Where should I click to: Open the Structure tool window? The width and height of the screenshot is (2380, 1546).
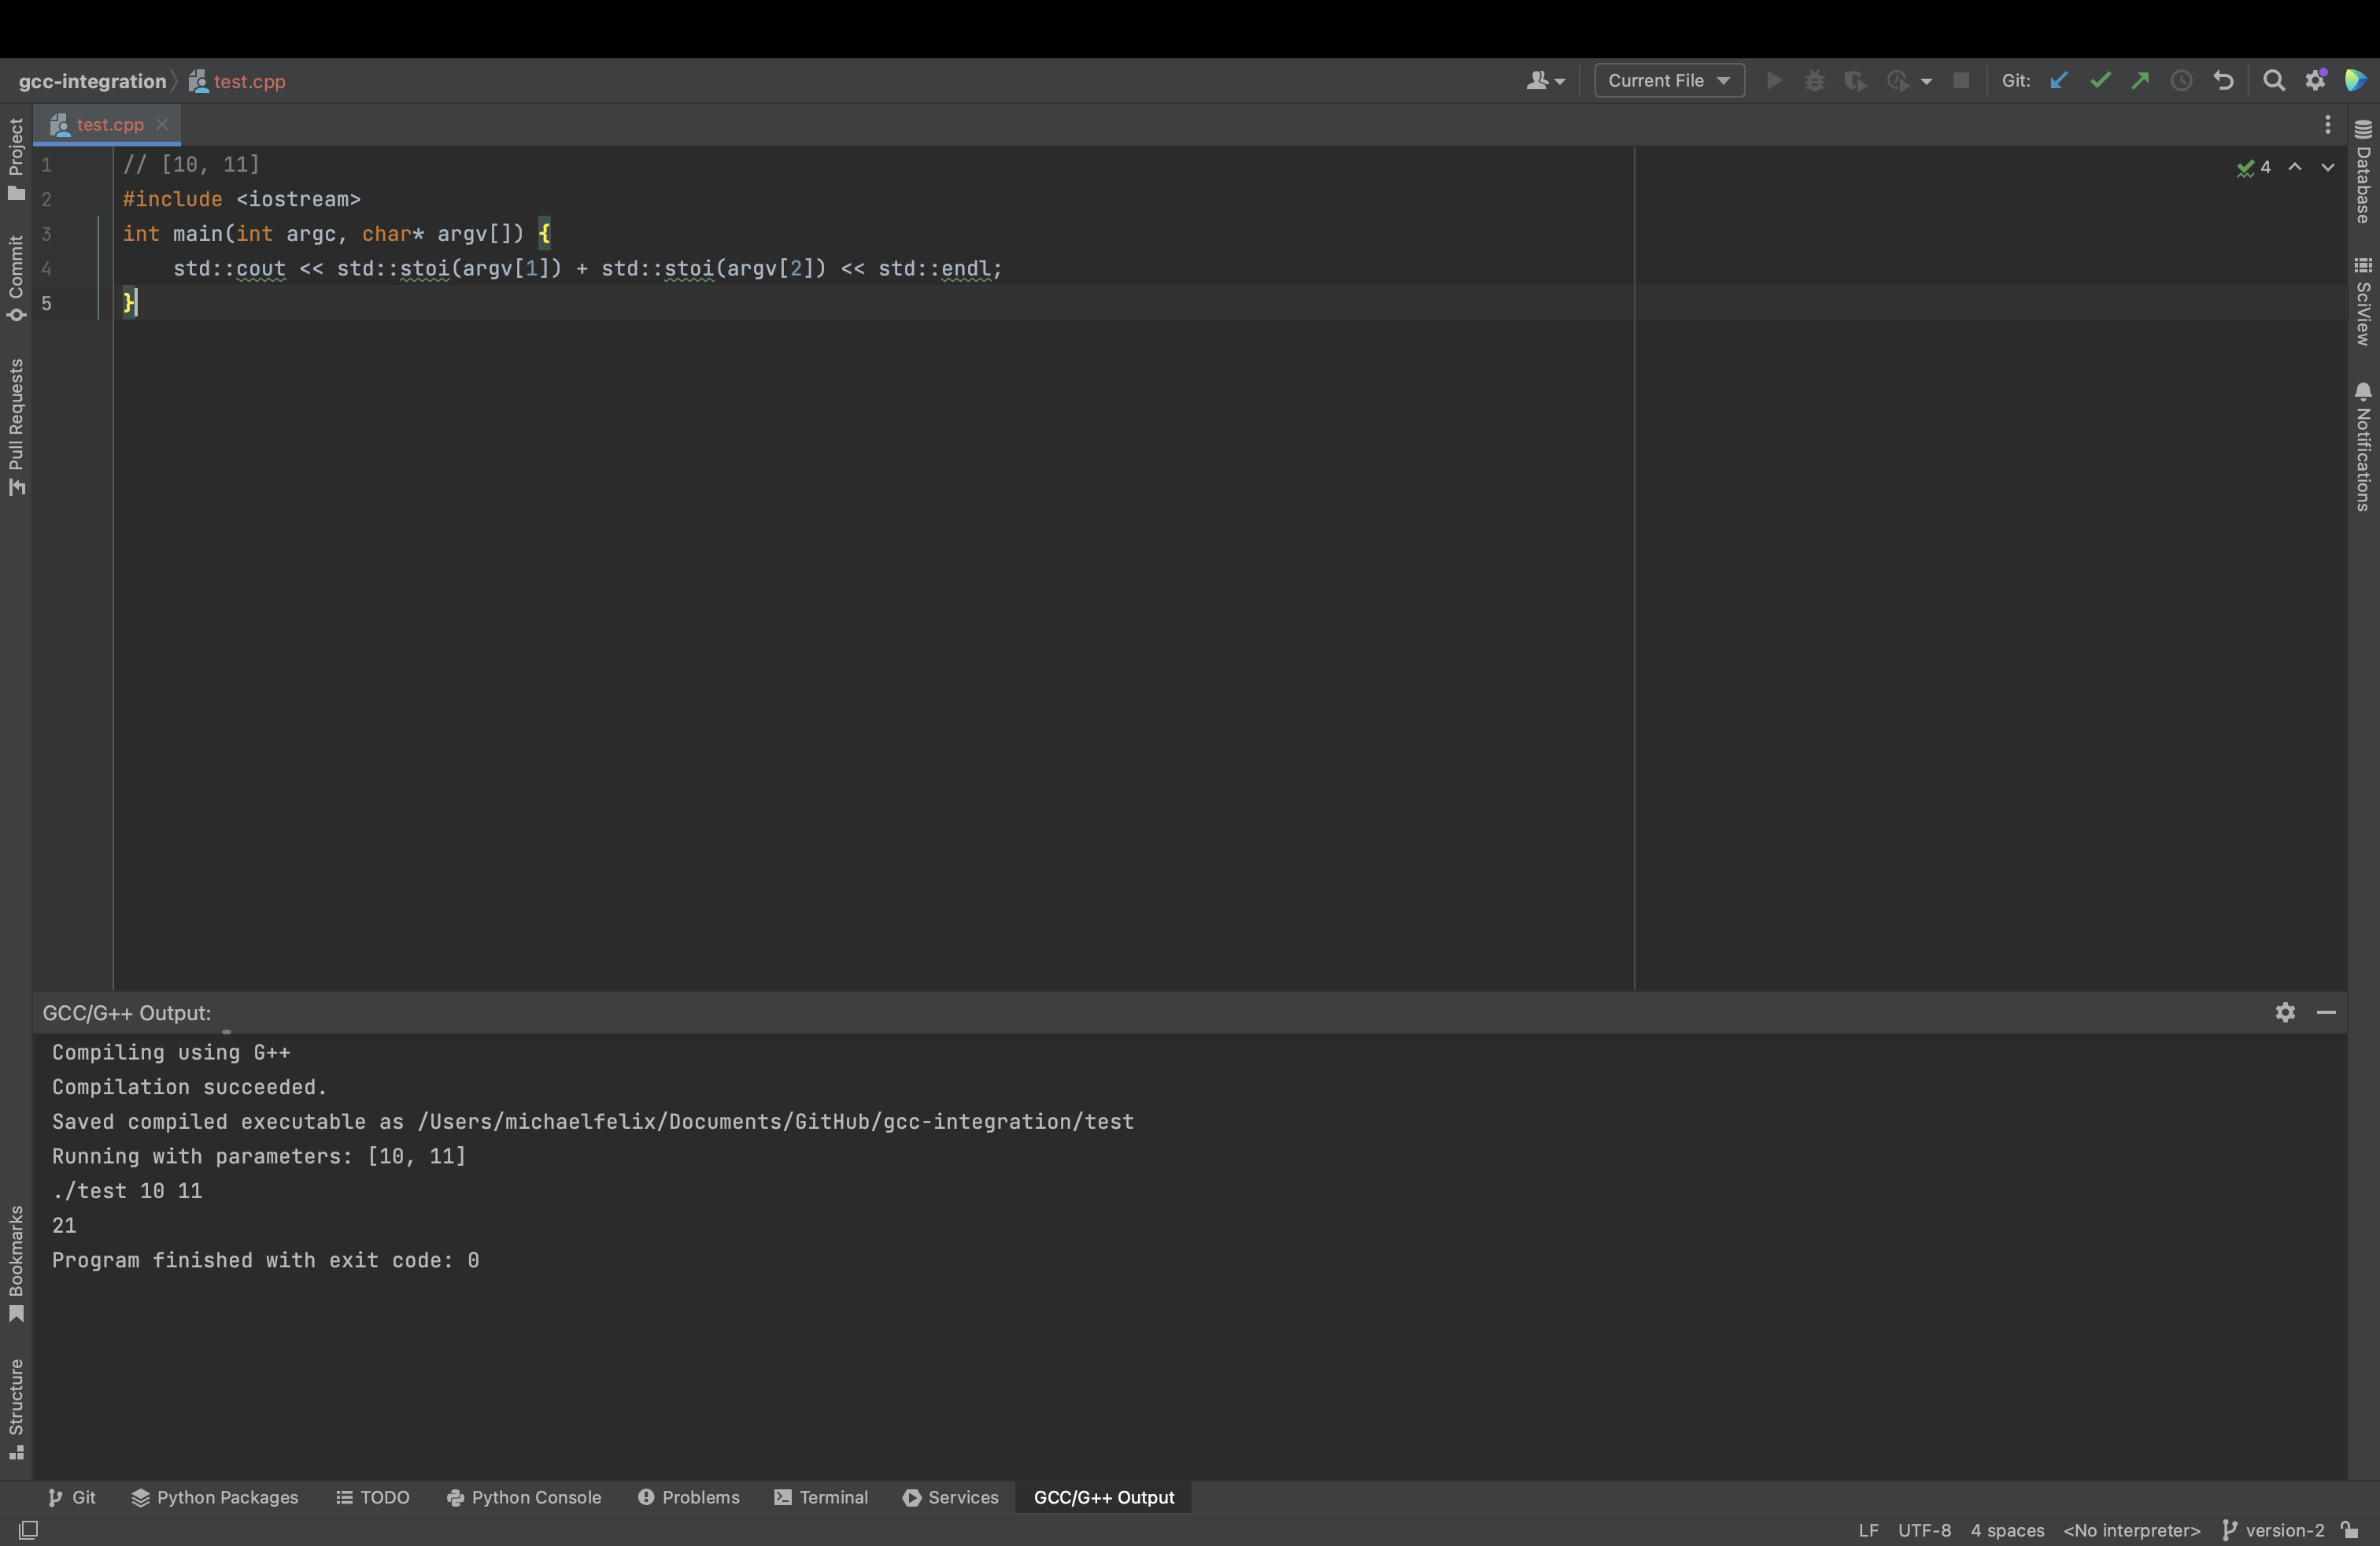click(x=16, y=1410)
